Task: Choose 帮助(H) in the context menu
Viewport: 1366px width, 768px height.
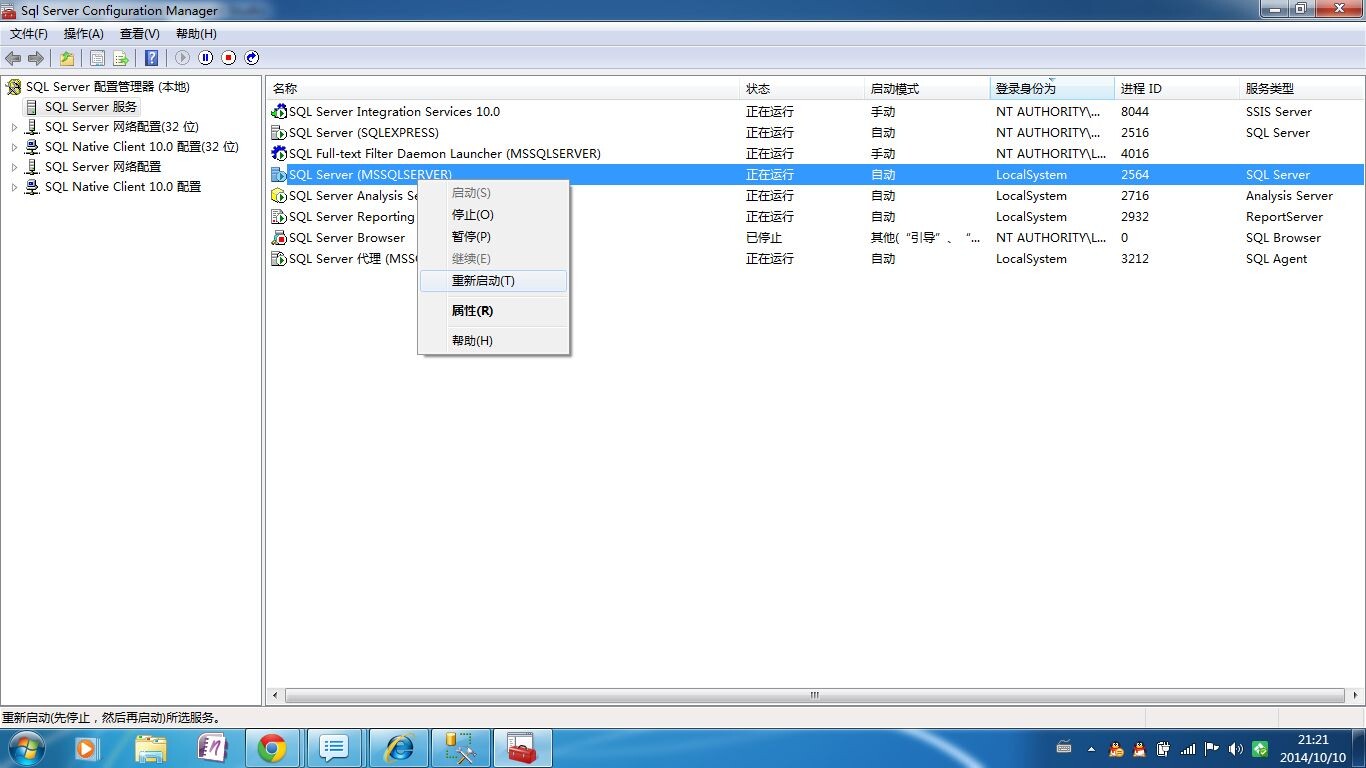Action: pyautogui.click(x=493, y=341)
